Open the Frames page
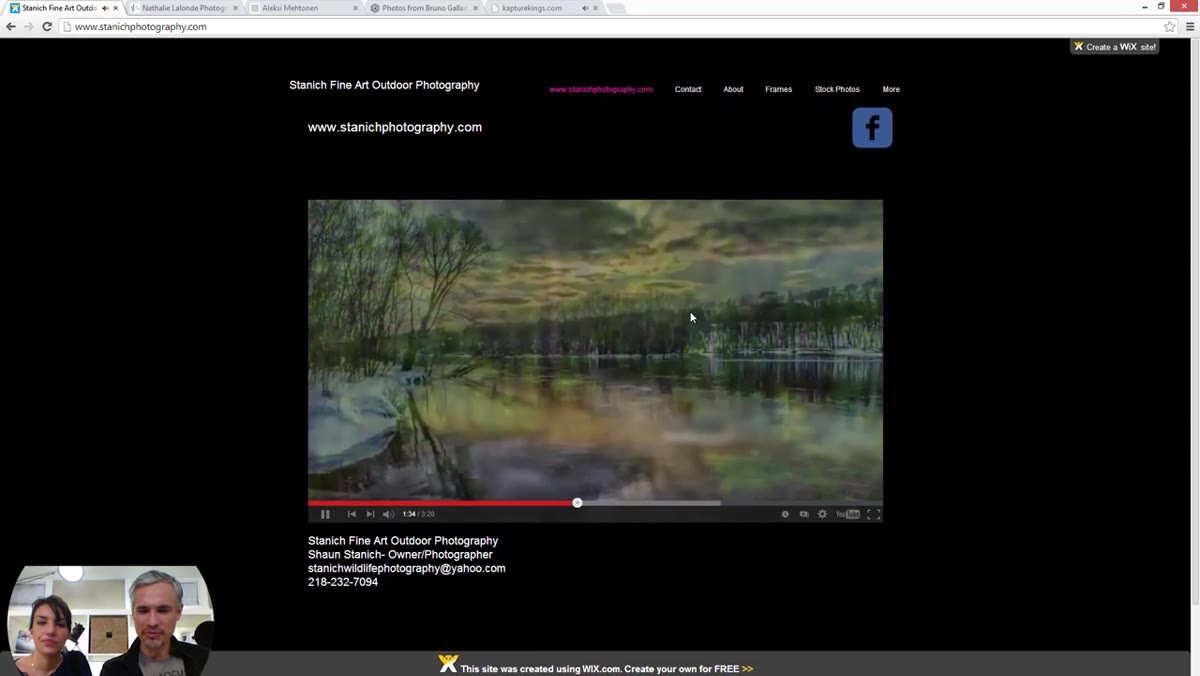Viewport: 1200px width, 676px height. 778,89
